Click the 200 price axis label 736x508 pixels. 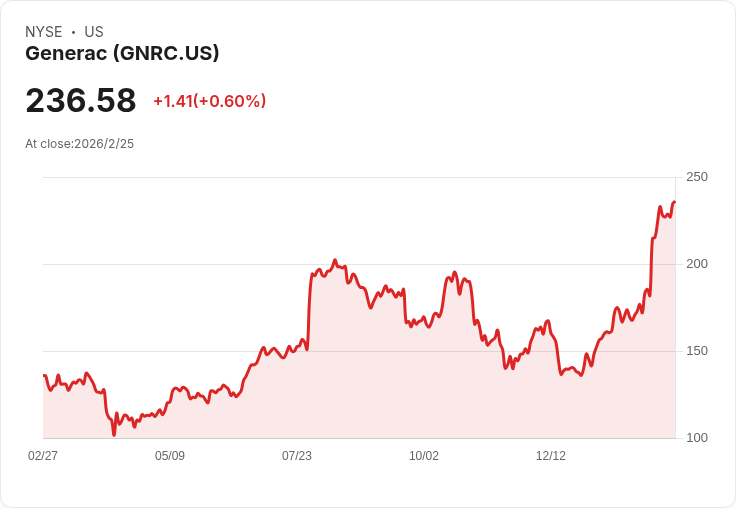tap(697, 264)
